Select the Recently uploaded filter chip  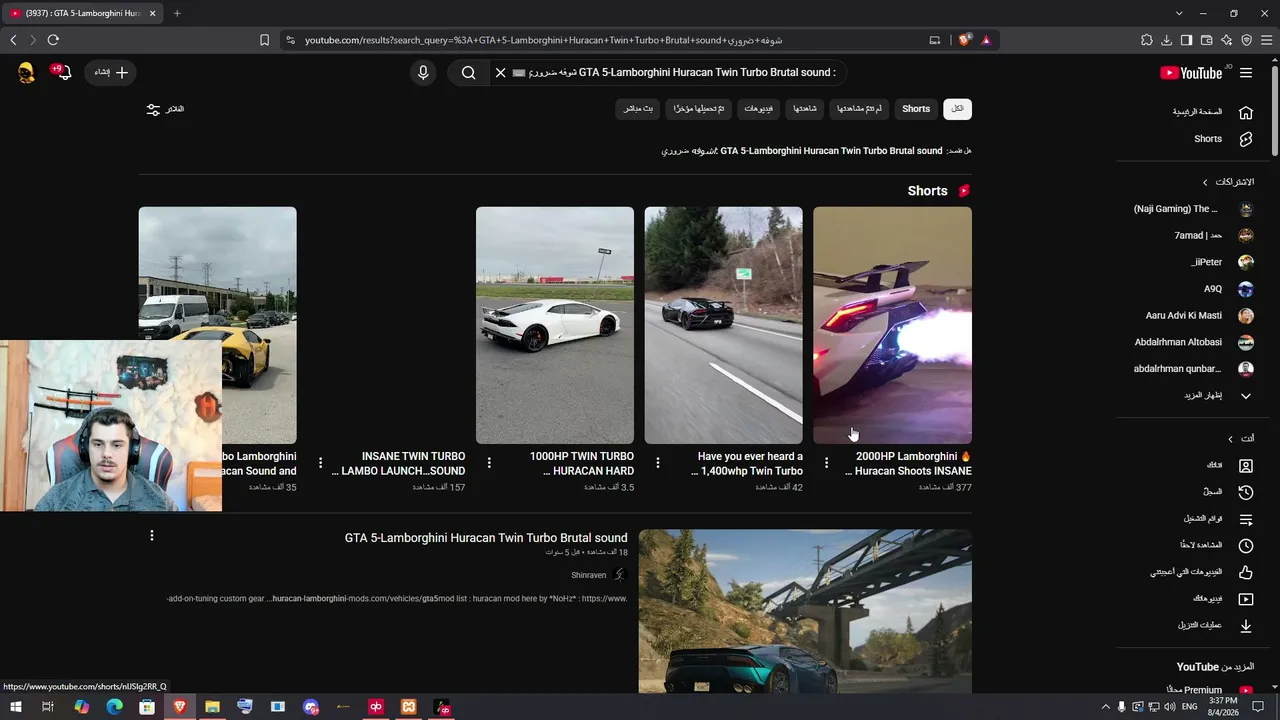click(699, 109)
